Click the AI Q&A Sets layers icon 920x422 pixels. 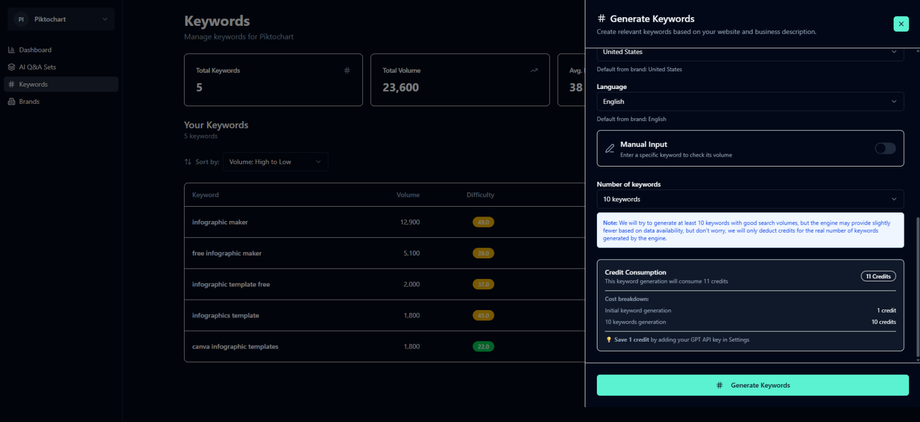tap(12, 67)
